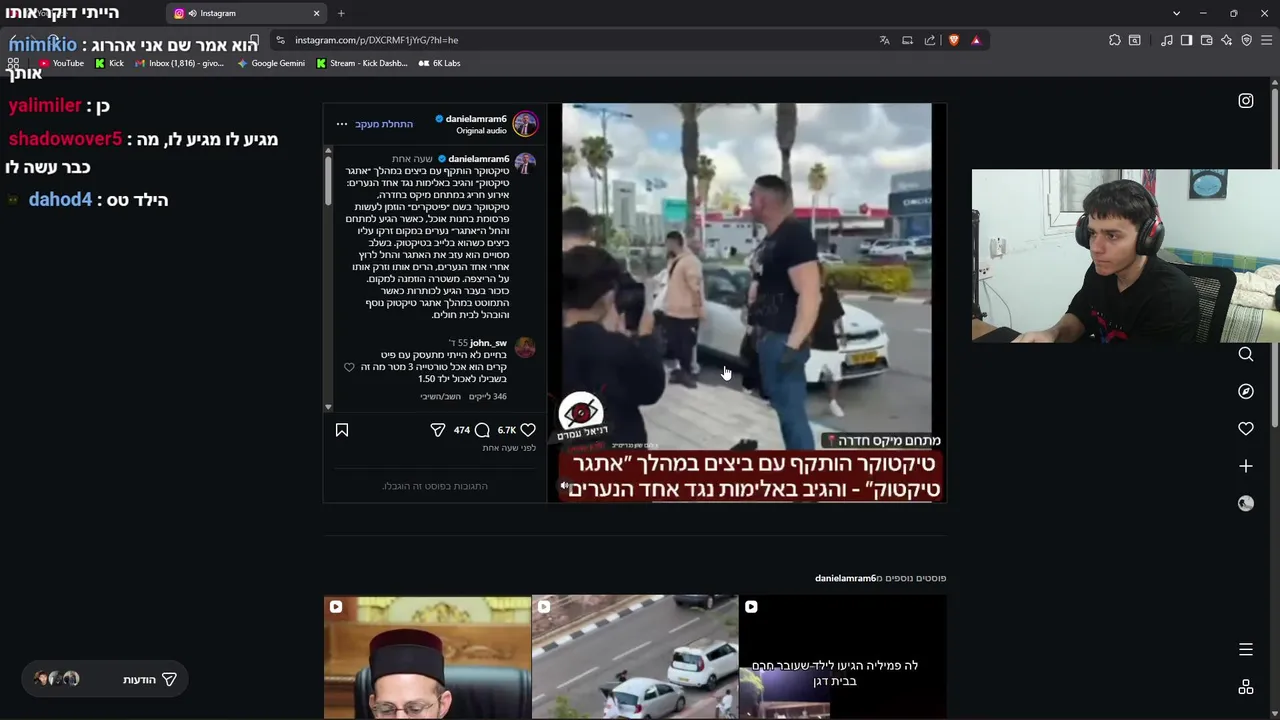Save the post with the bookmark icon

click(342, 430)
